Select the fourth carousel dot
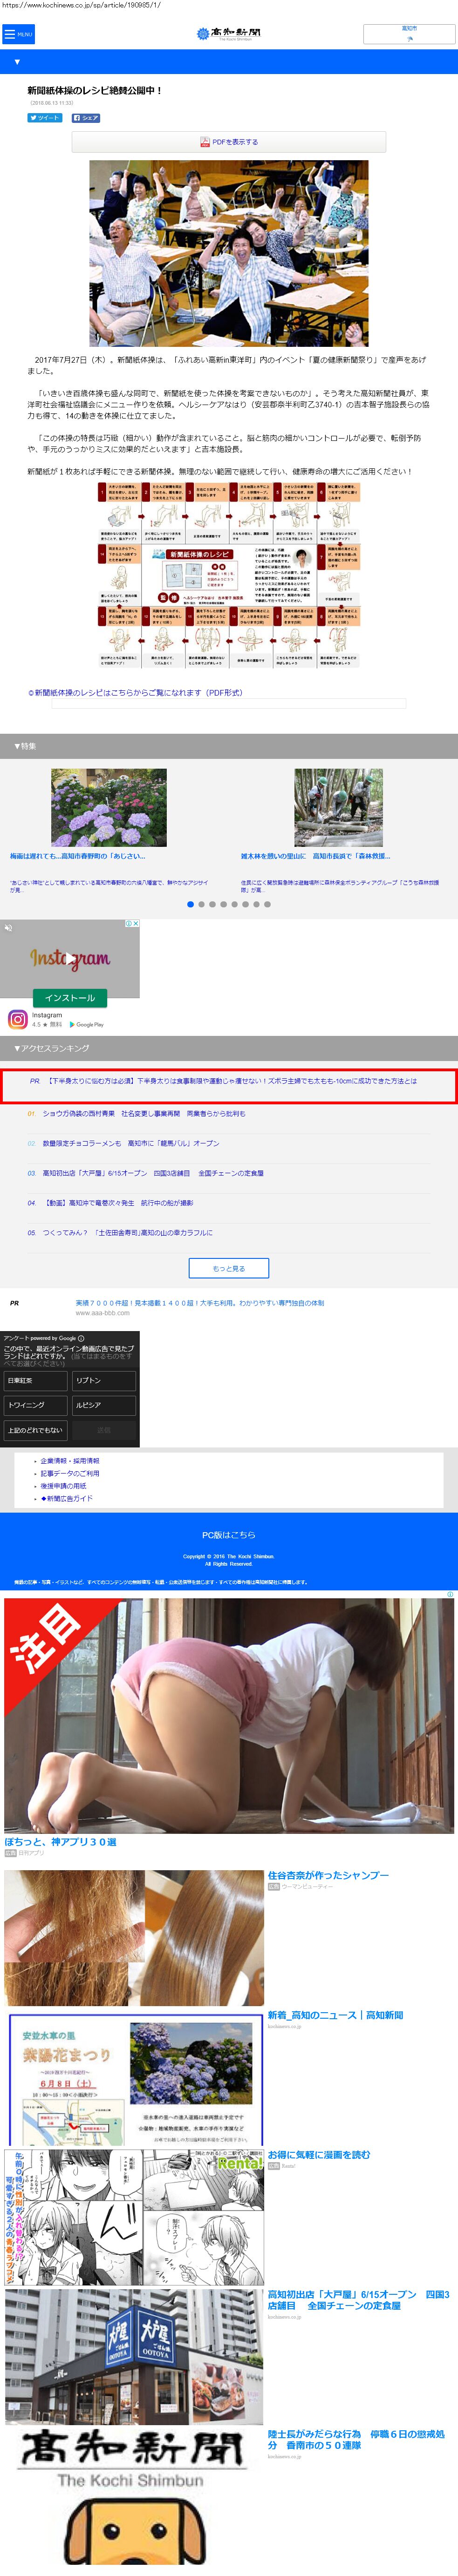 tap(223, 904)
